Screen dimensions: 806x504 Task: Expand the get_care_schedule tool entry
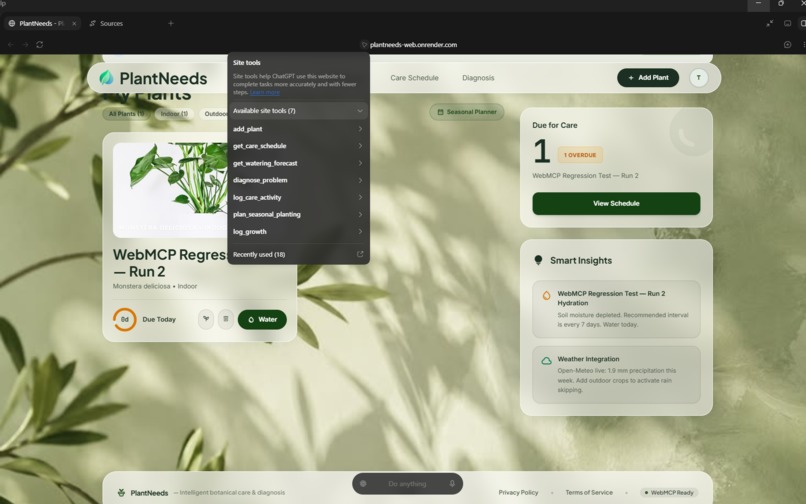(x=298, y=146)
